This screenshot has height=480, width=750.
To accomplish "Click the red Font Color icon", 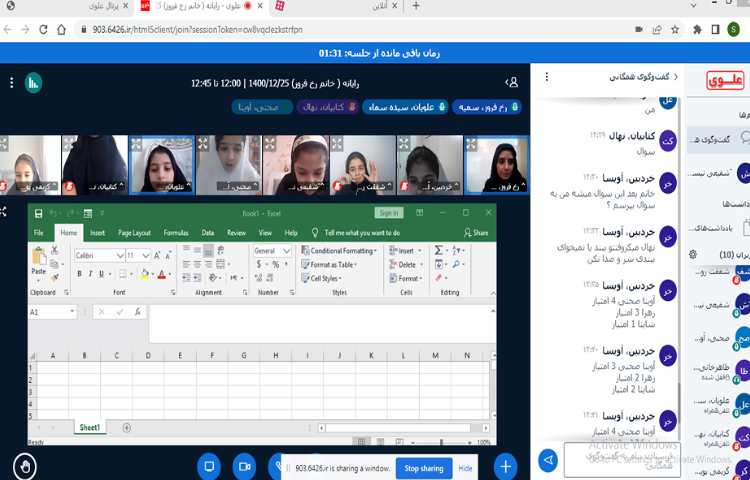I will [162, 274].
